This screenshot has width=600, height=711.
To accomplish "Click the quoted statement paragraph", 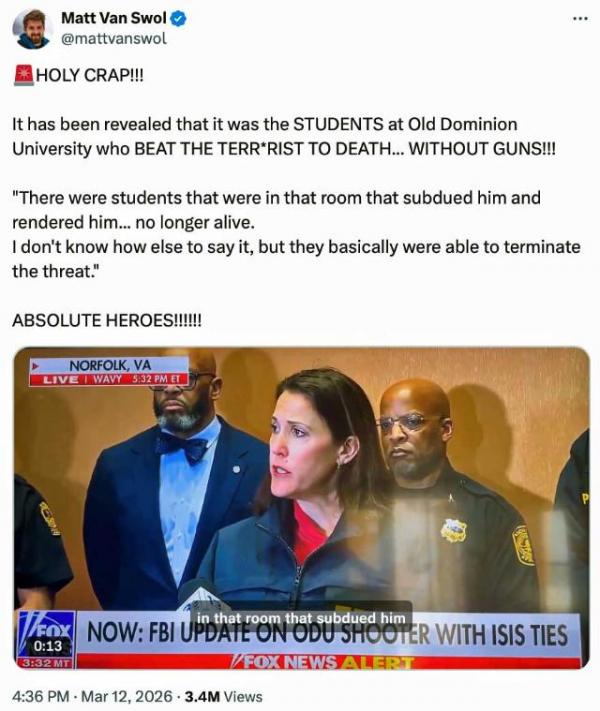I will [296, 234].
